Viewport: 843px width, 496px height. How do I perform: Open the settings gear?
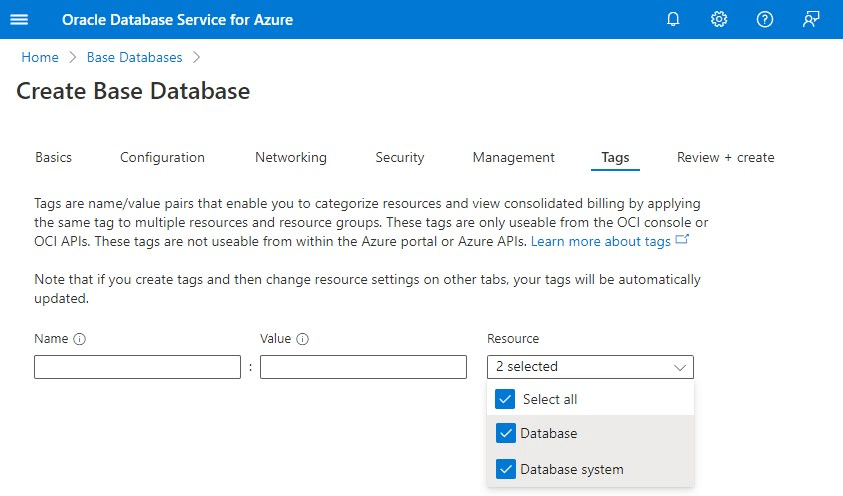[x=719, y=20]
